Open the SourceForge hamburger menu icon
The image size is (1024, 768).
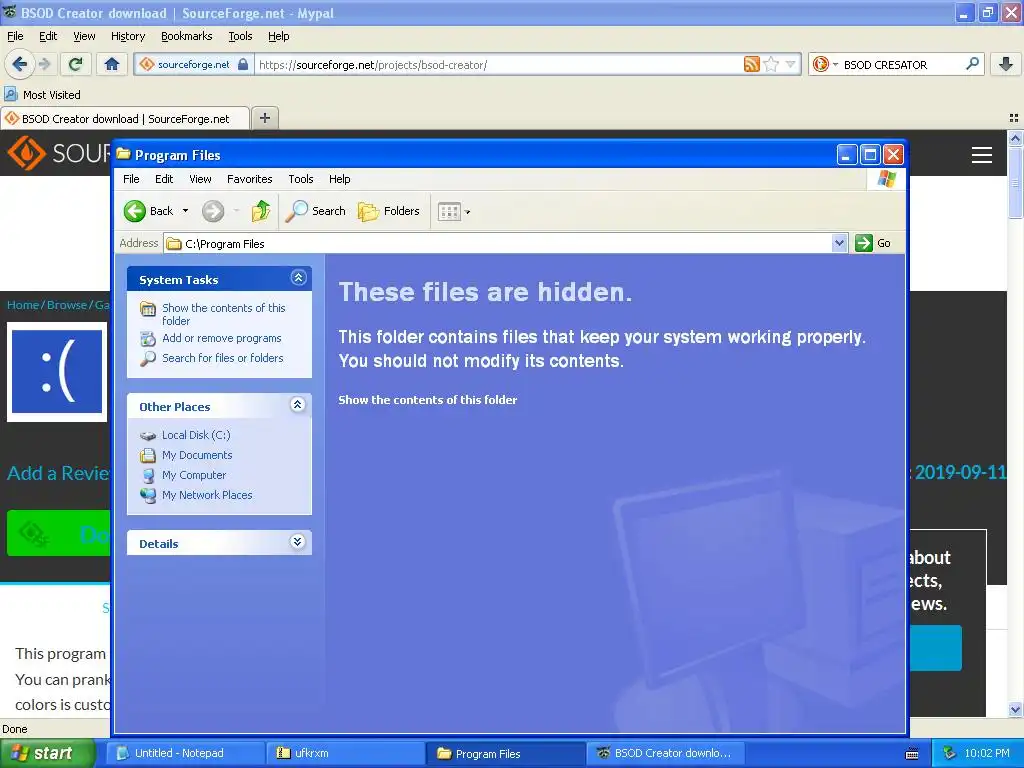point(982,155)
